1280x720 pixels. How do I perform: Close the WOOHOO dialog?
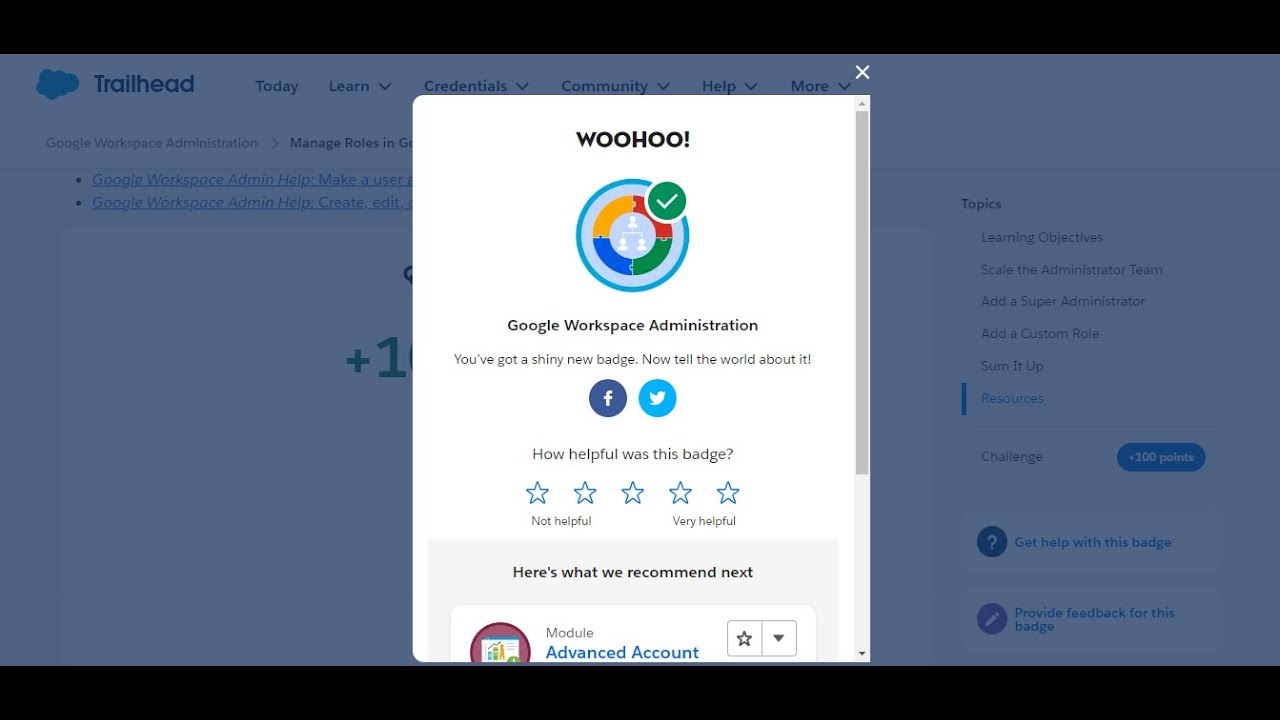click(862, 72)
